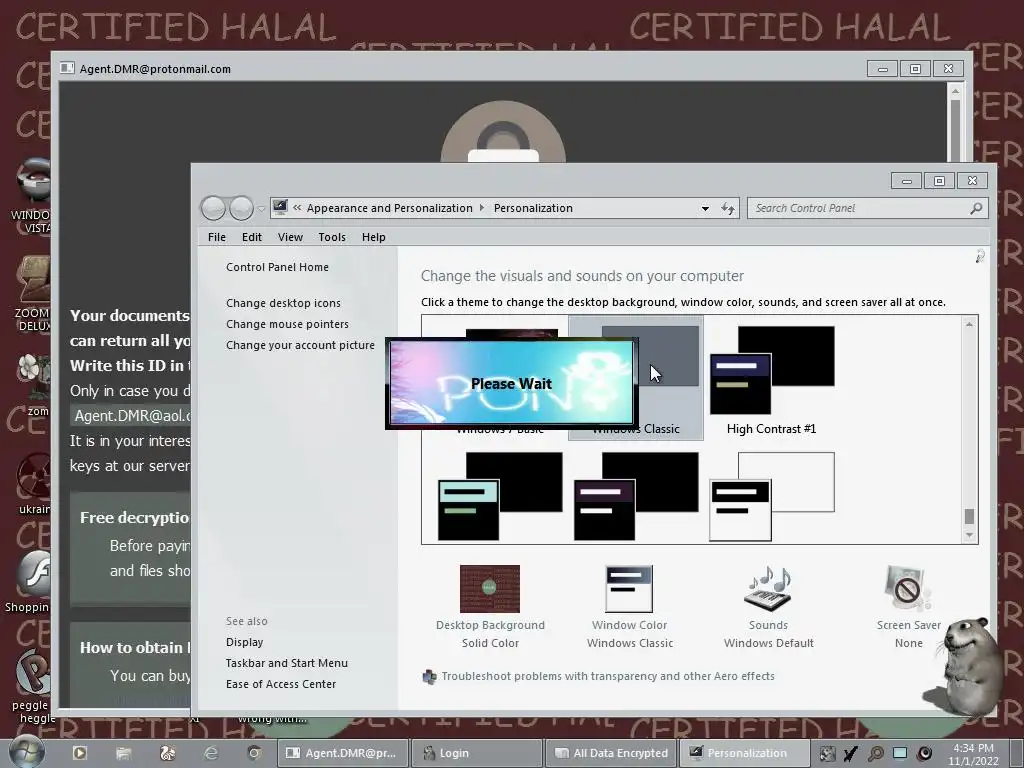The height and width of the screenshot is (768, 1024).
Task: Expand breadcrumb arrow before Personalization
Action: tap(482, 208)
